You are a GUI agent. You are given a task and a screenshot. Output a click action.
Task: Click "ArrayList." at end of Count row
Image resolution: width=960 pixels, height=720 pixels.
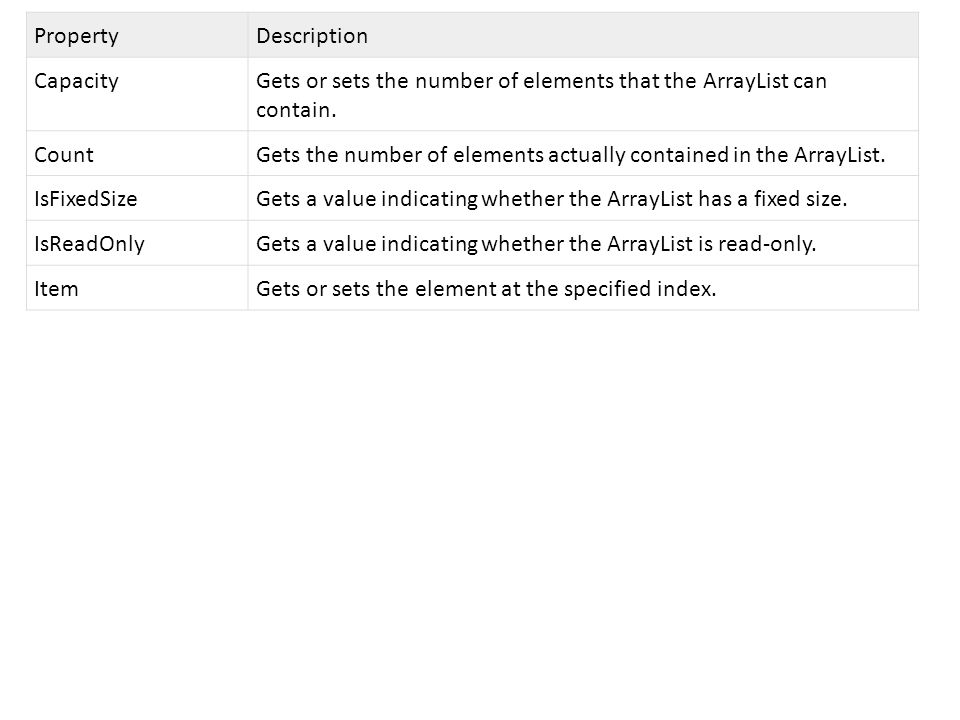[840, 155]
